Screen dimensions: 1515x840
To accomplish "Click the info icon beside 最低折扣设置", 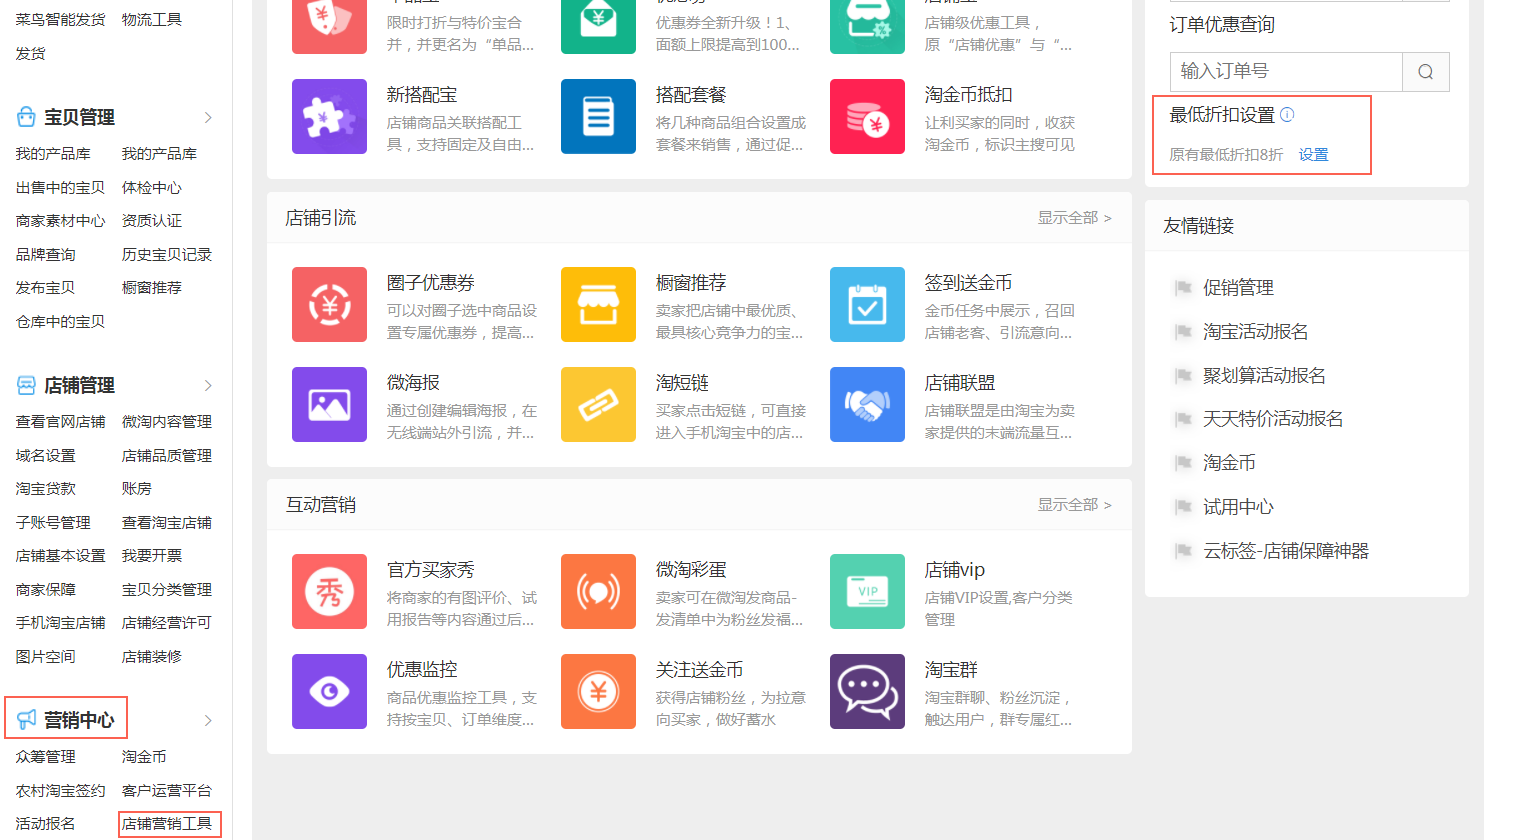I will [1287, 115].
